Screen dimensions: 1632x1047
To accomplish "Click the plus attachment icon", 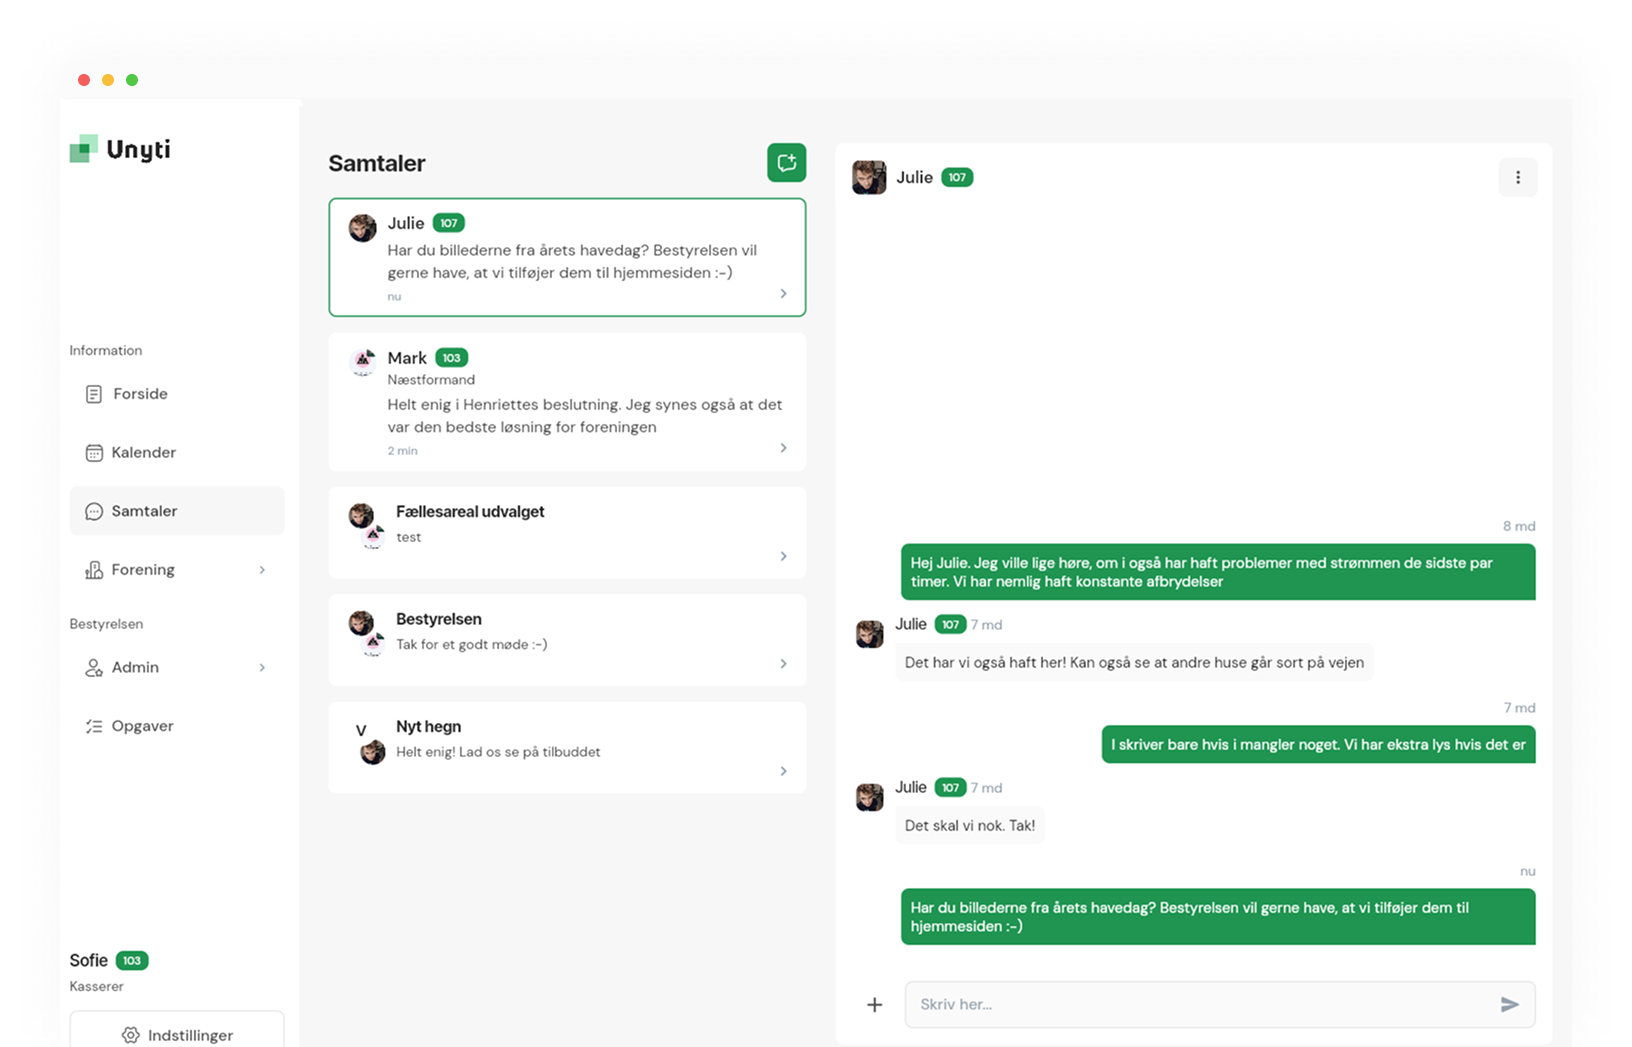I will tap(874, 1004).
